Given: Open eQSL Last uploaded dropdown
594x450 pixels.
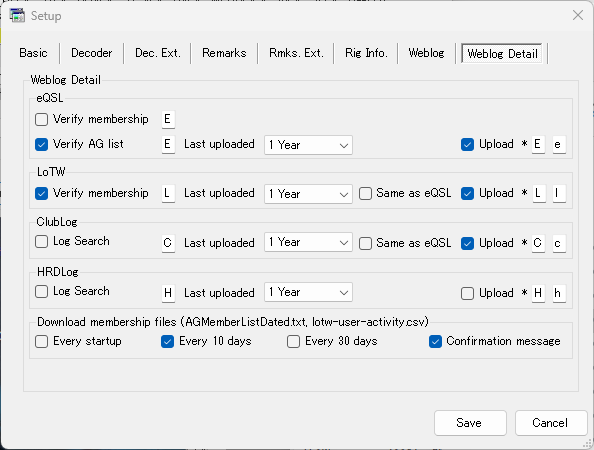Looking at the screenshot, I should pos(308,145).
